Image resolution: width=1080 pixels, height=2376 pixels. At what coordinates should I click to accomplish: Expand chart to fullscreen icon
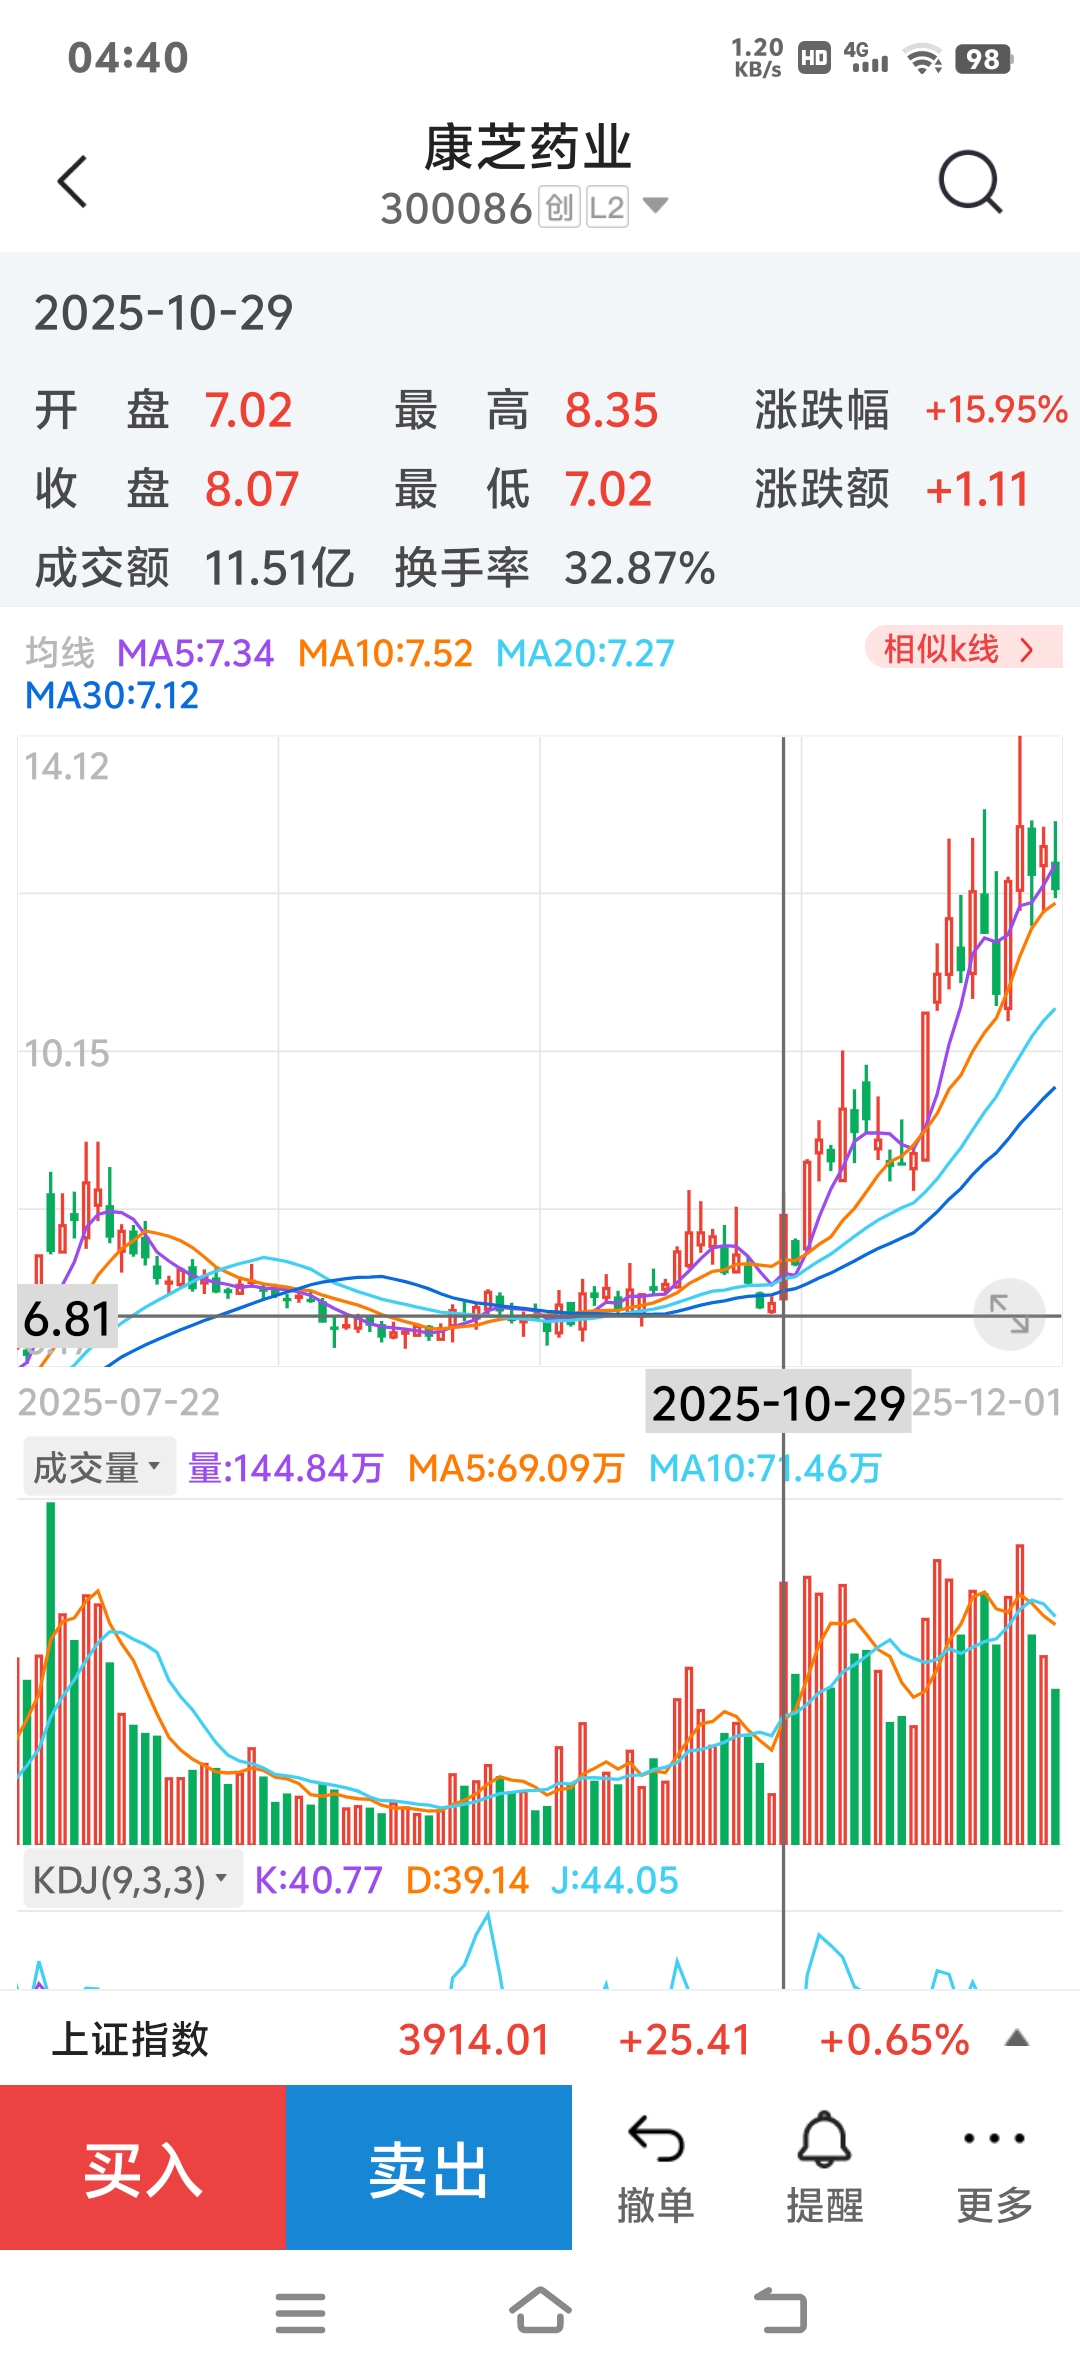pyautogui.click(x=1009, y=1314)
